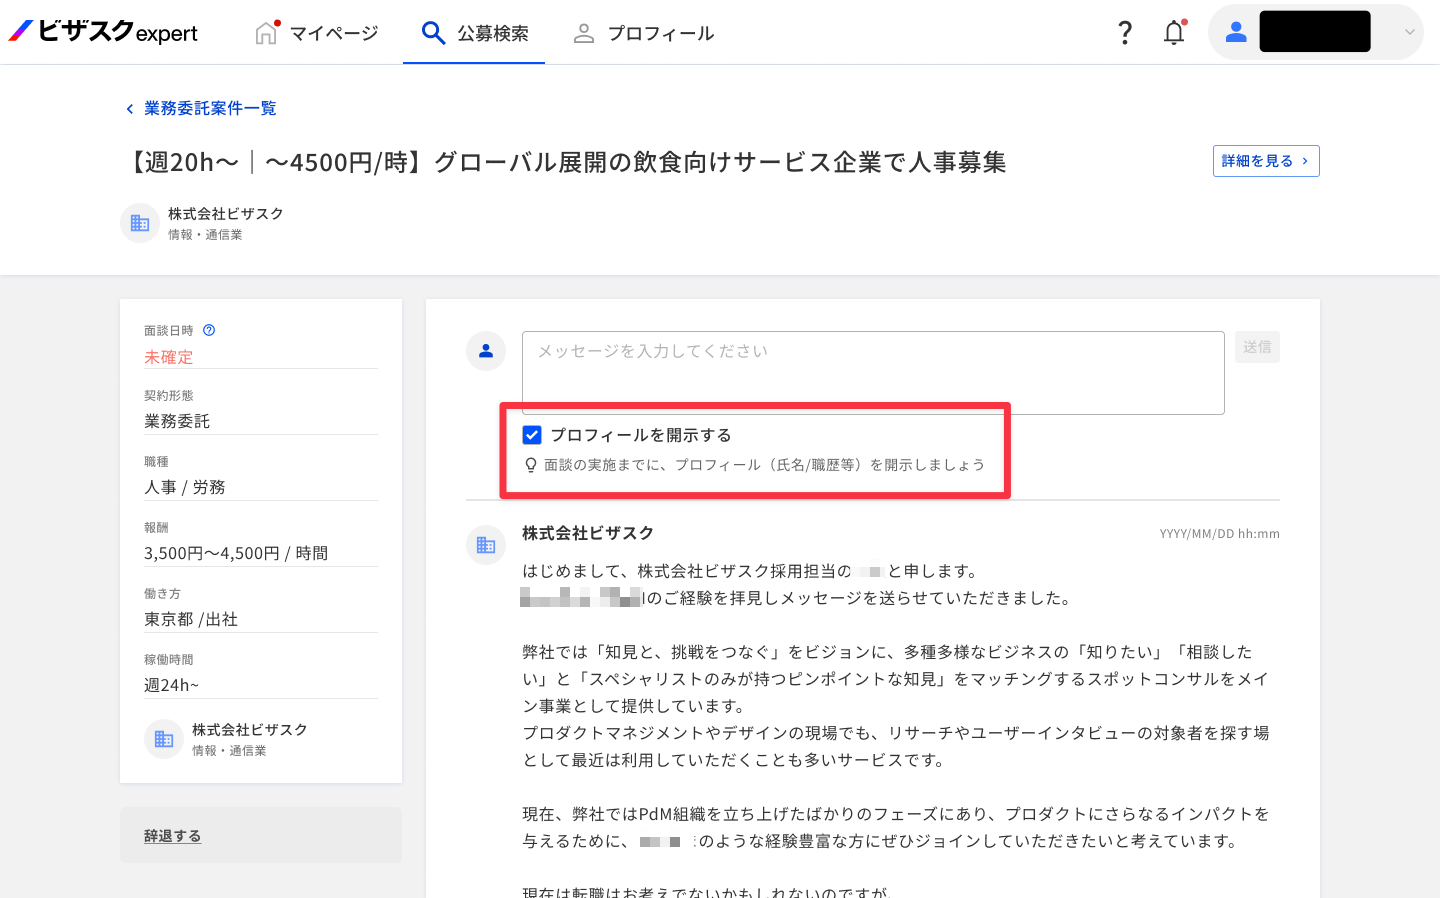The width and height of the screenshot is (1440, 898).
Task: Click the 面談日時 help question icon
Action: point(209,330)
